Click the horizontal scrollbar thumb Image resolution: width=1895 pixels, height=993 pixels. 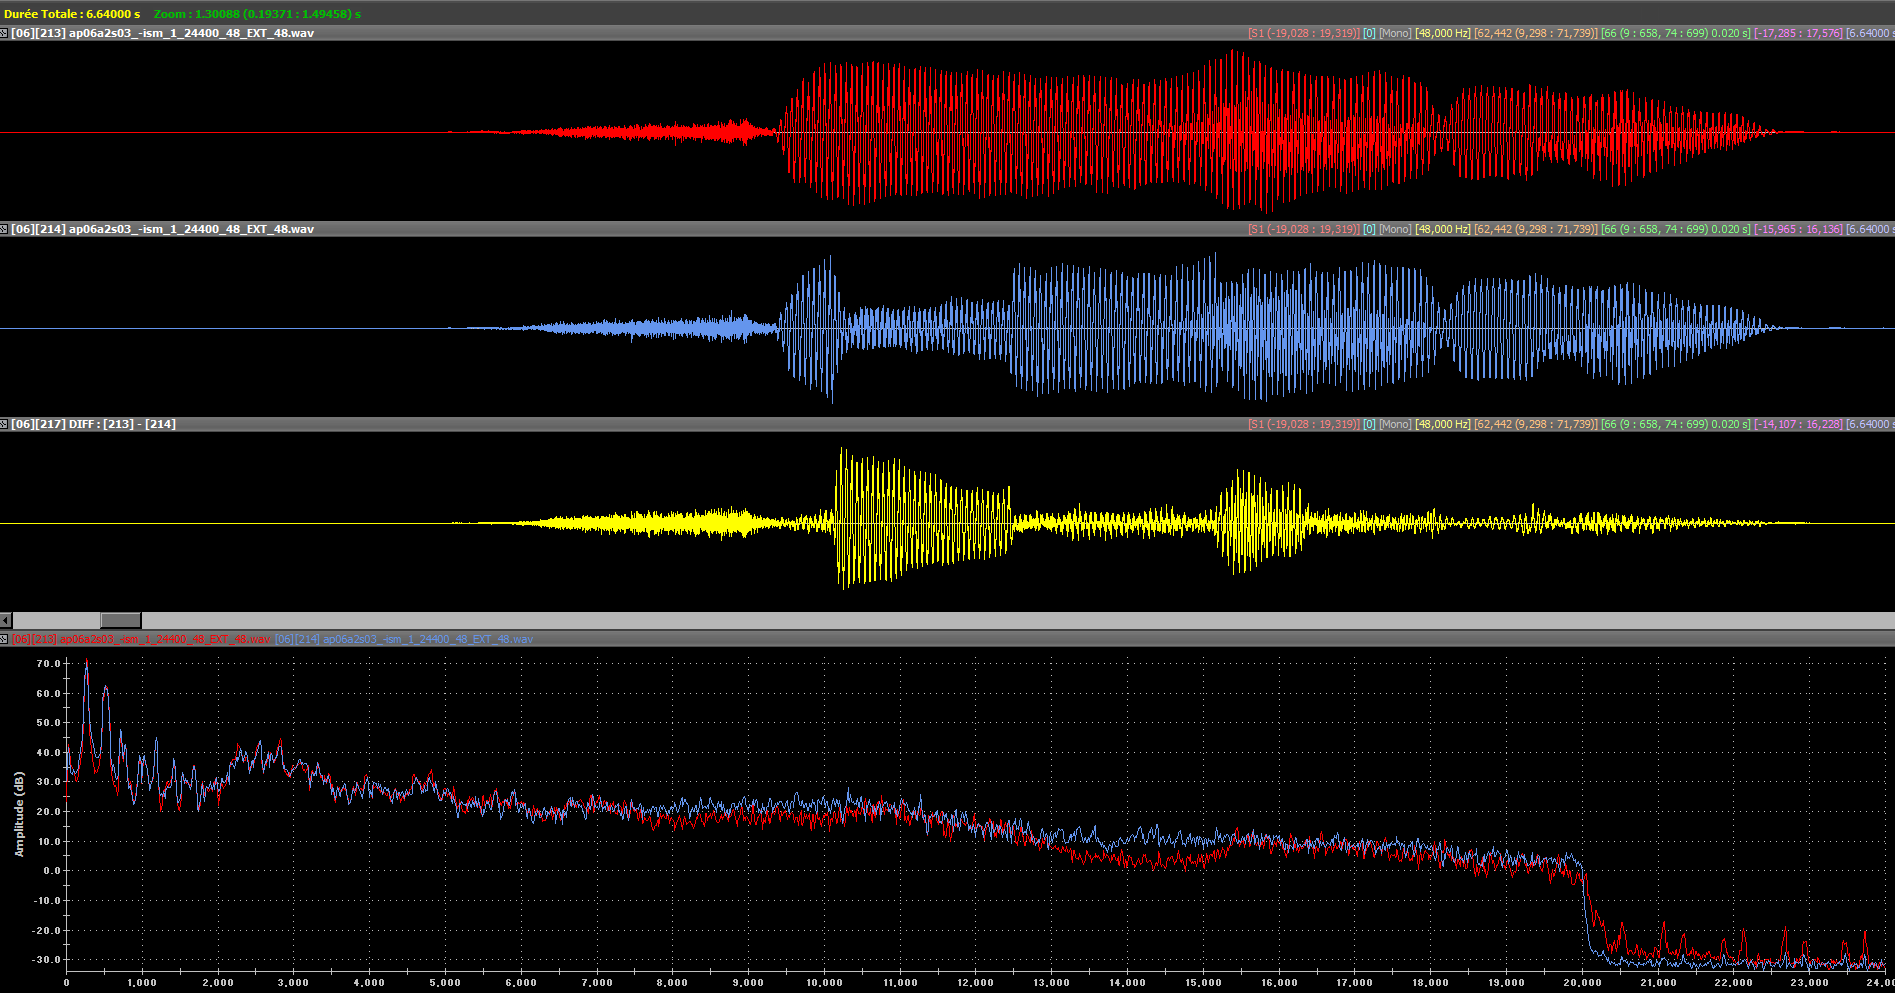point(120,620)
